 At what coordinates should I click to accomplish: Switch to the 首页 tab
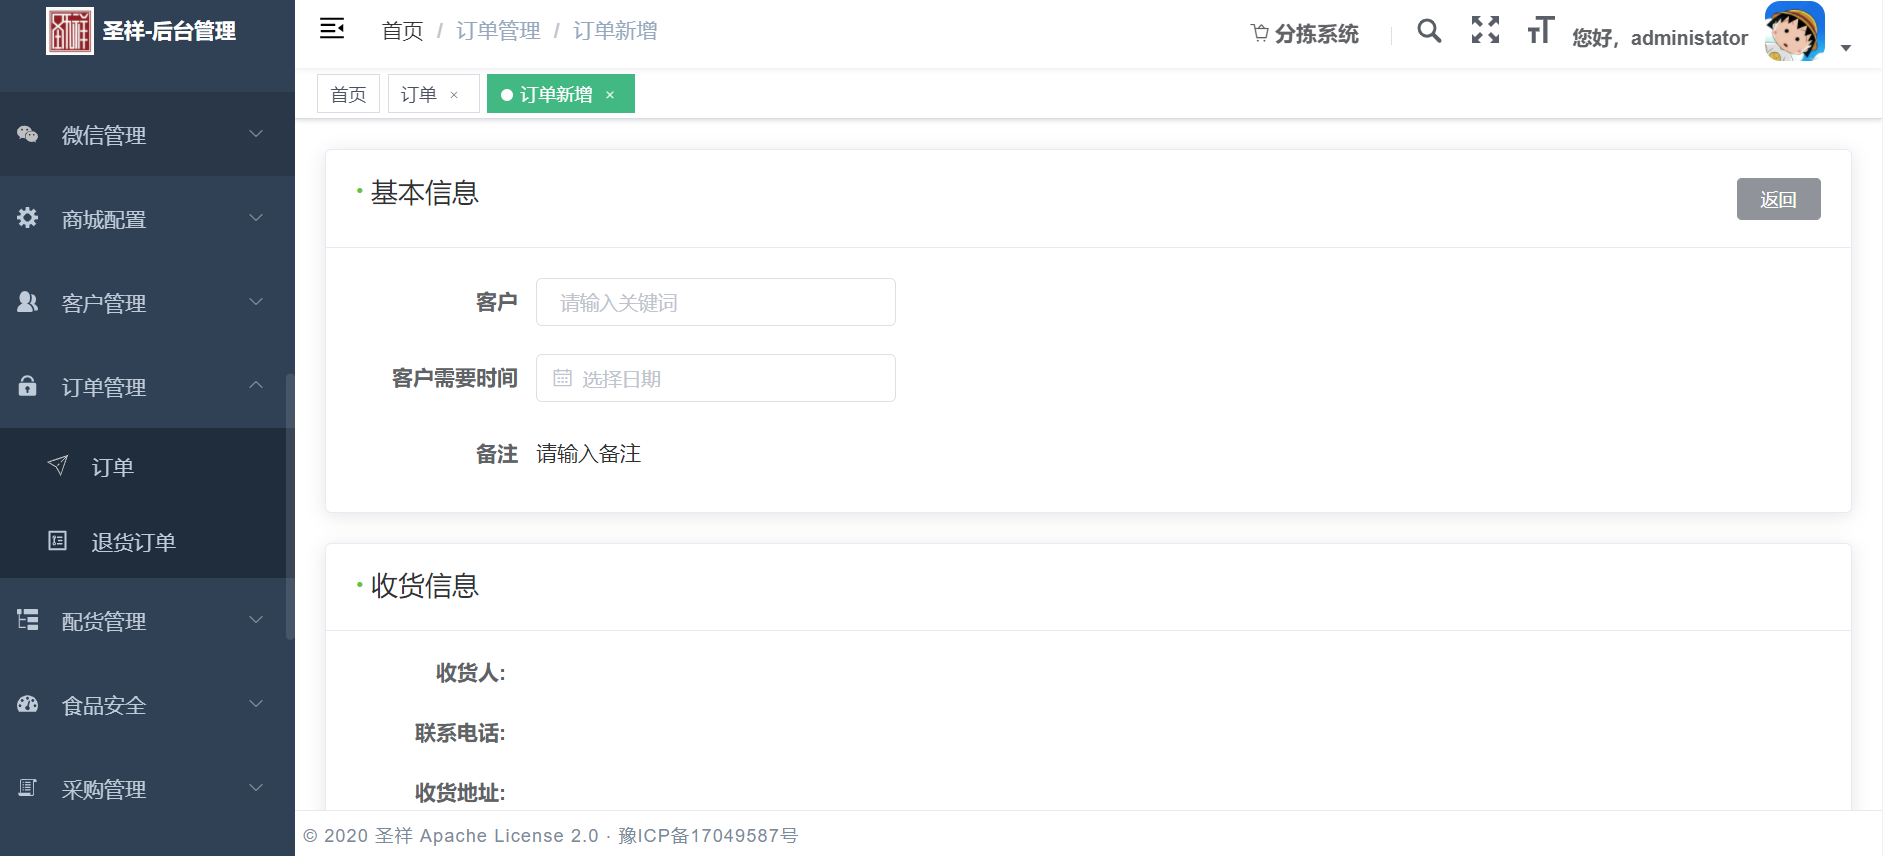click(348, 94)
